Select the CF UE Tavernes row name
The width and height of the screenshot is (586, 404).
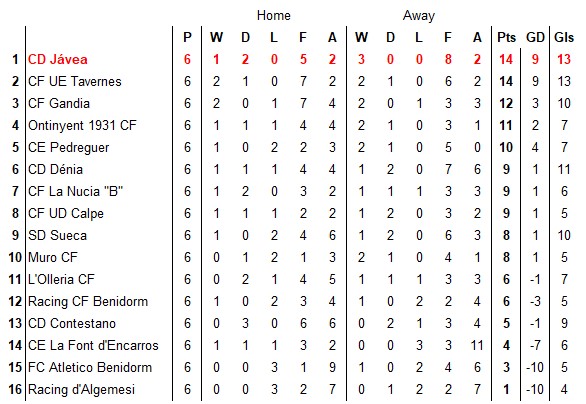[x=75, y=81]
